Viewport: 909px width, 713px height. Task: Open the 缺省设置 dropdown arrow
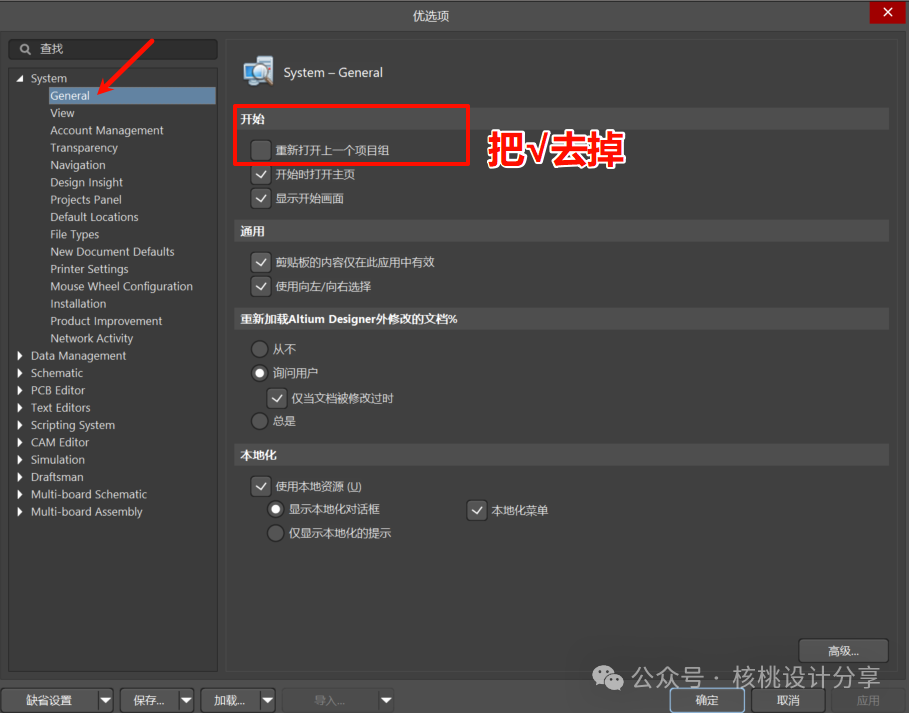[x=105, y=700]
